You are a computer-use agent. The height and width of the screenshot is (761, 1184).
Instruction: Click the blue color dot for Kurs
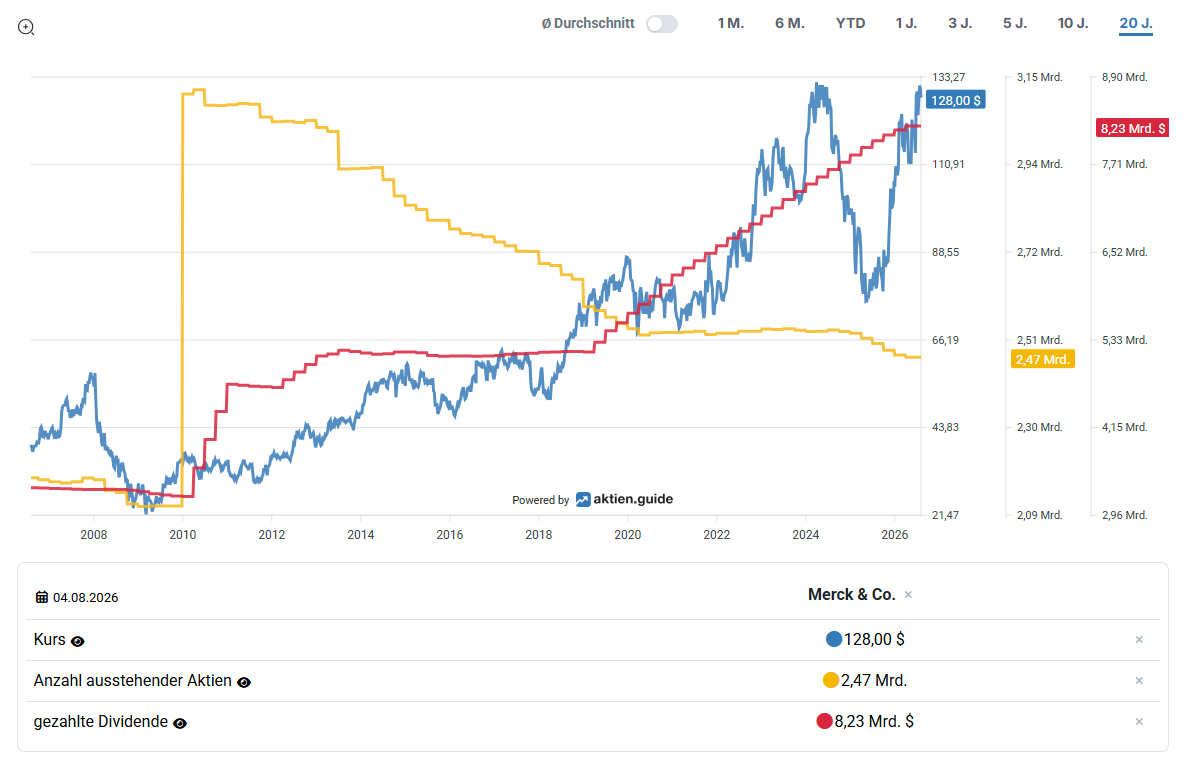pos(834,639)
